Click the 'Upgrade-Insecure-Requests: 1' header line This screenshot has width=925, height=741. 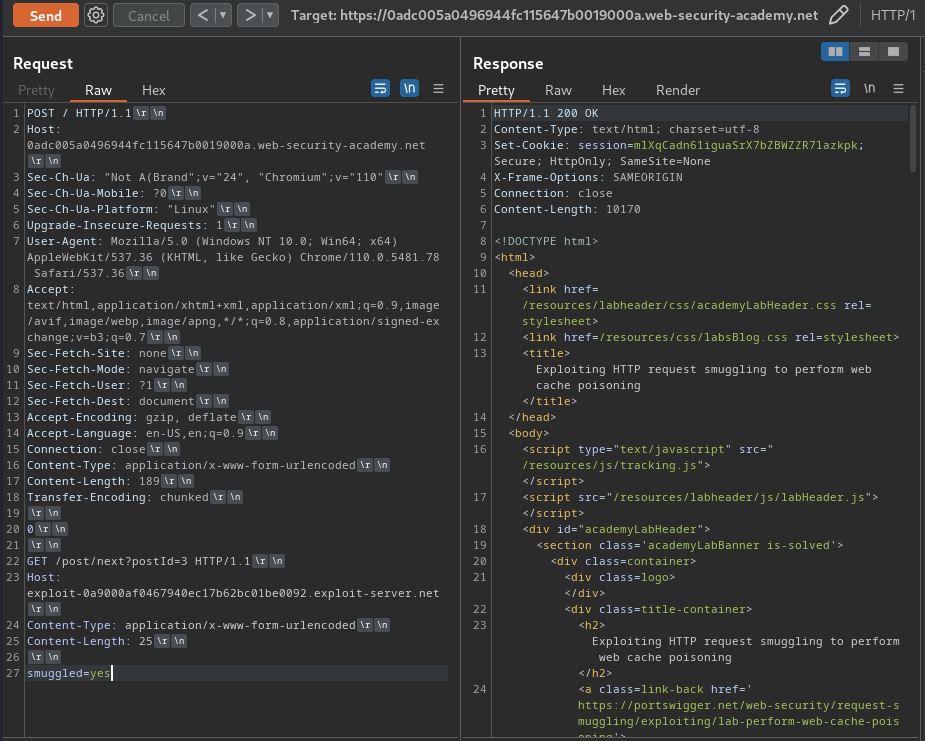click(124, 225)
